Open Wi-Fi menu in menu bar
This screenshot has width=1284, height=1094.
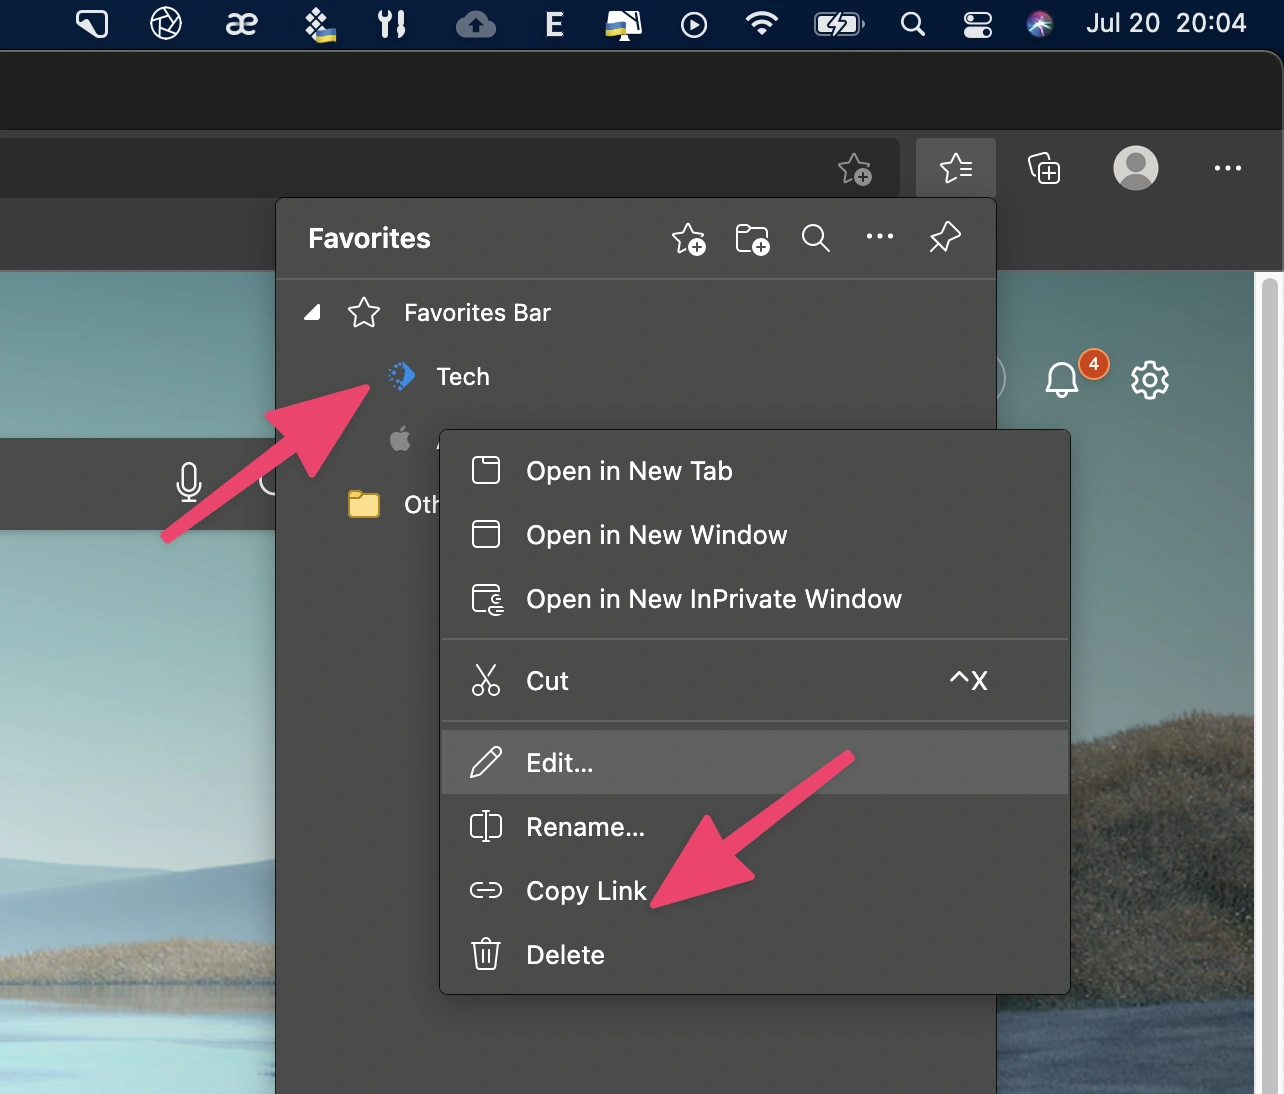pyautogui.click(x=762, y=24)
